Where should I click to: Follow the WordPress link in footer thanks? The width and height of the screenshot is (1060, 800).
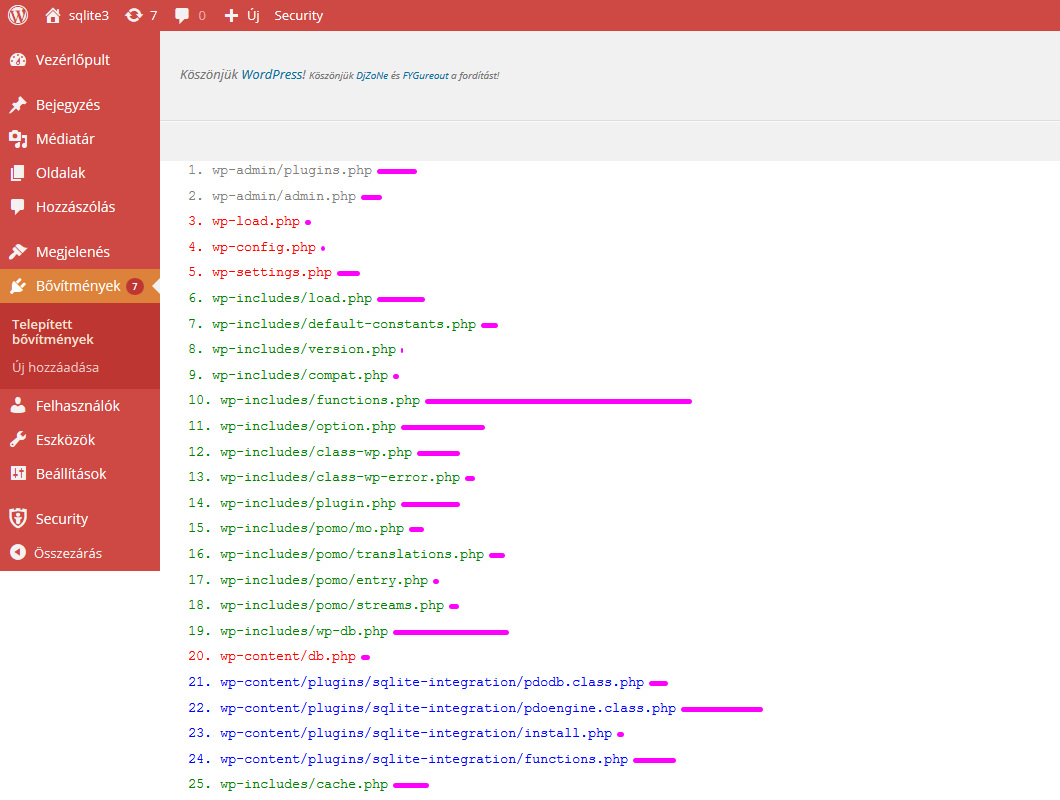274,74
